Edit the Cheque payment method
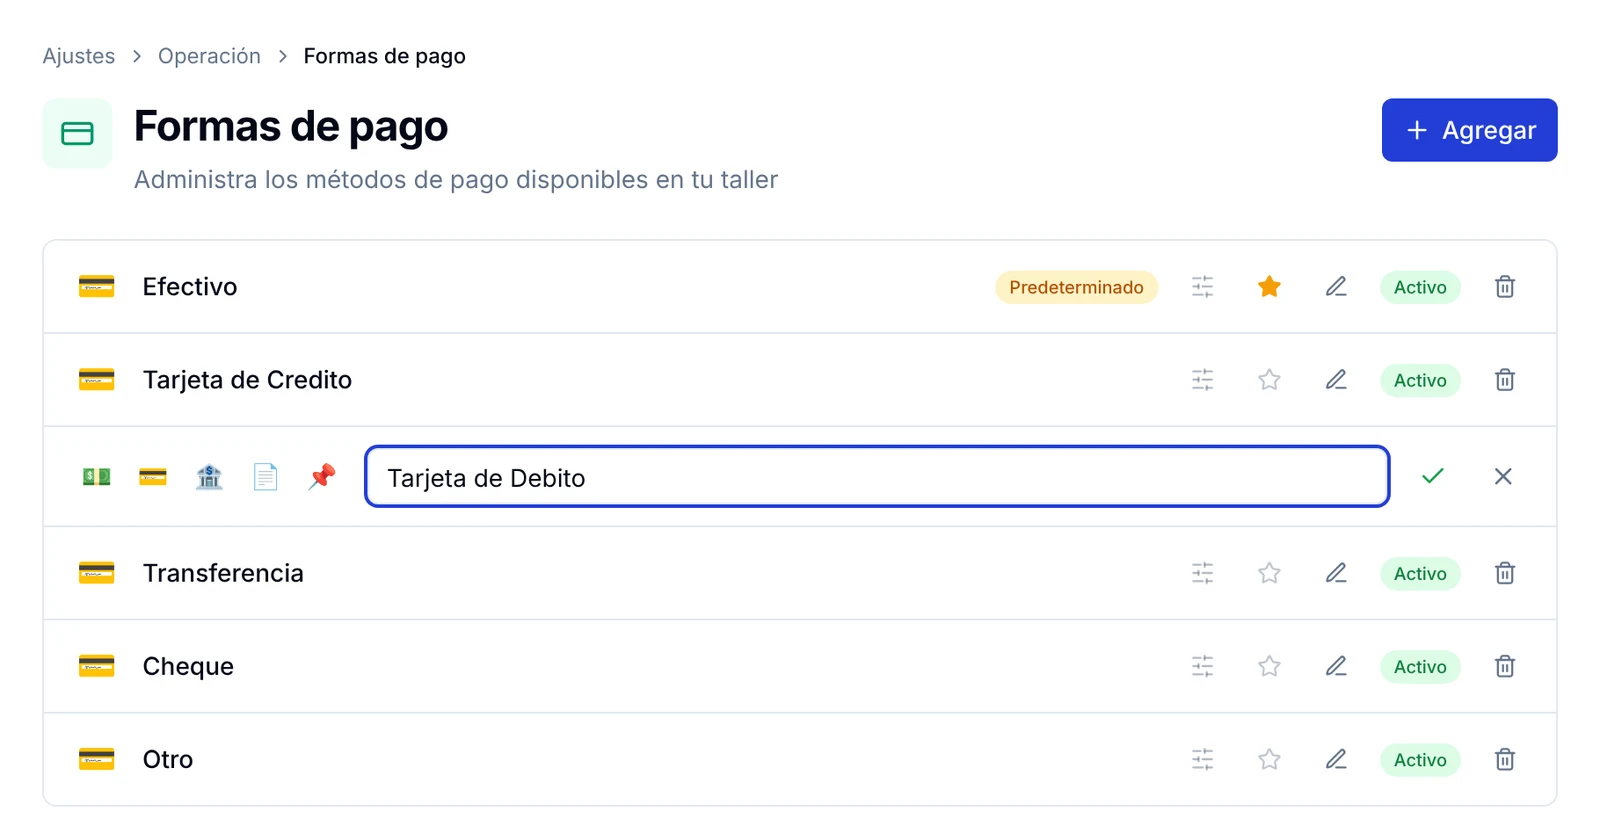The height and width of the screenshot is (826, 1600). [1336, 666]
